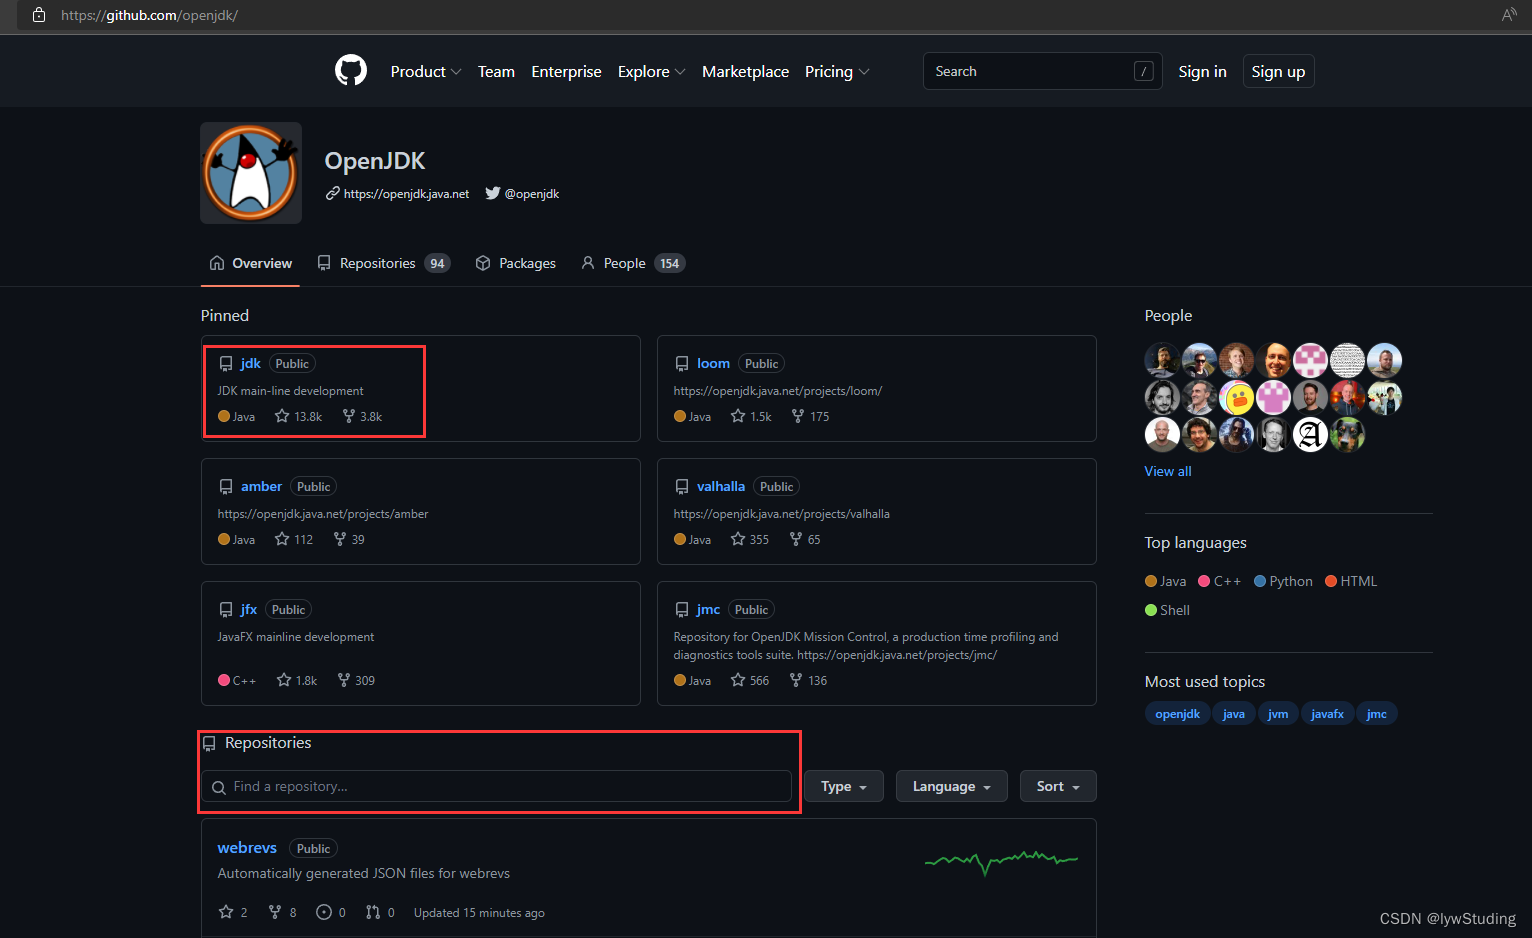Open the Marketplace page
Screen dimensions: 1532x938
[745, 71]
